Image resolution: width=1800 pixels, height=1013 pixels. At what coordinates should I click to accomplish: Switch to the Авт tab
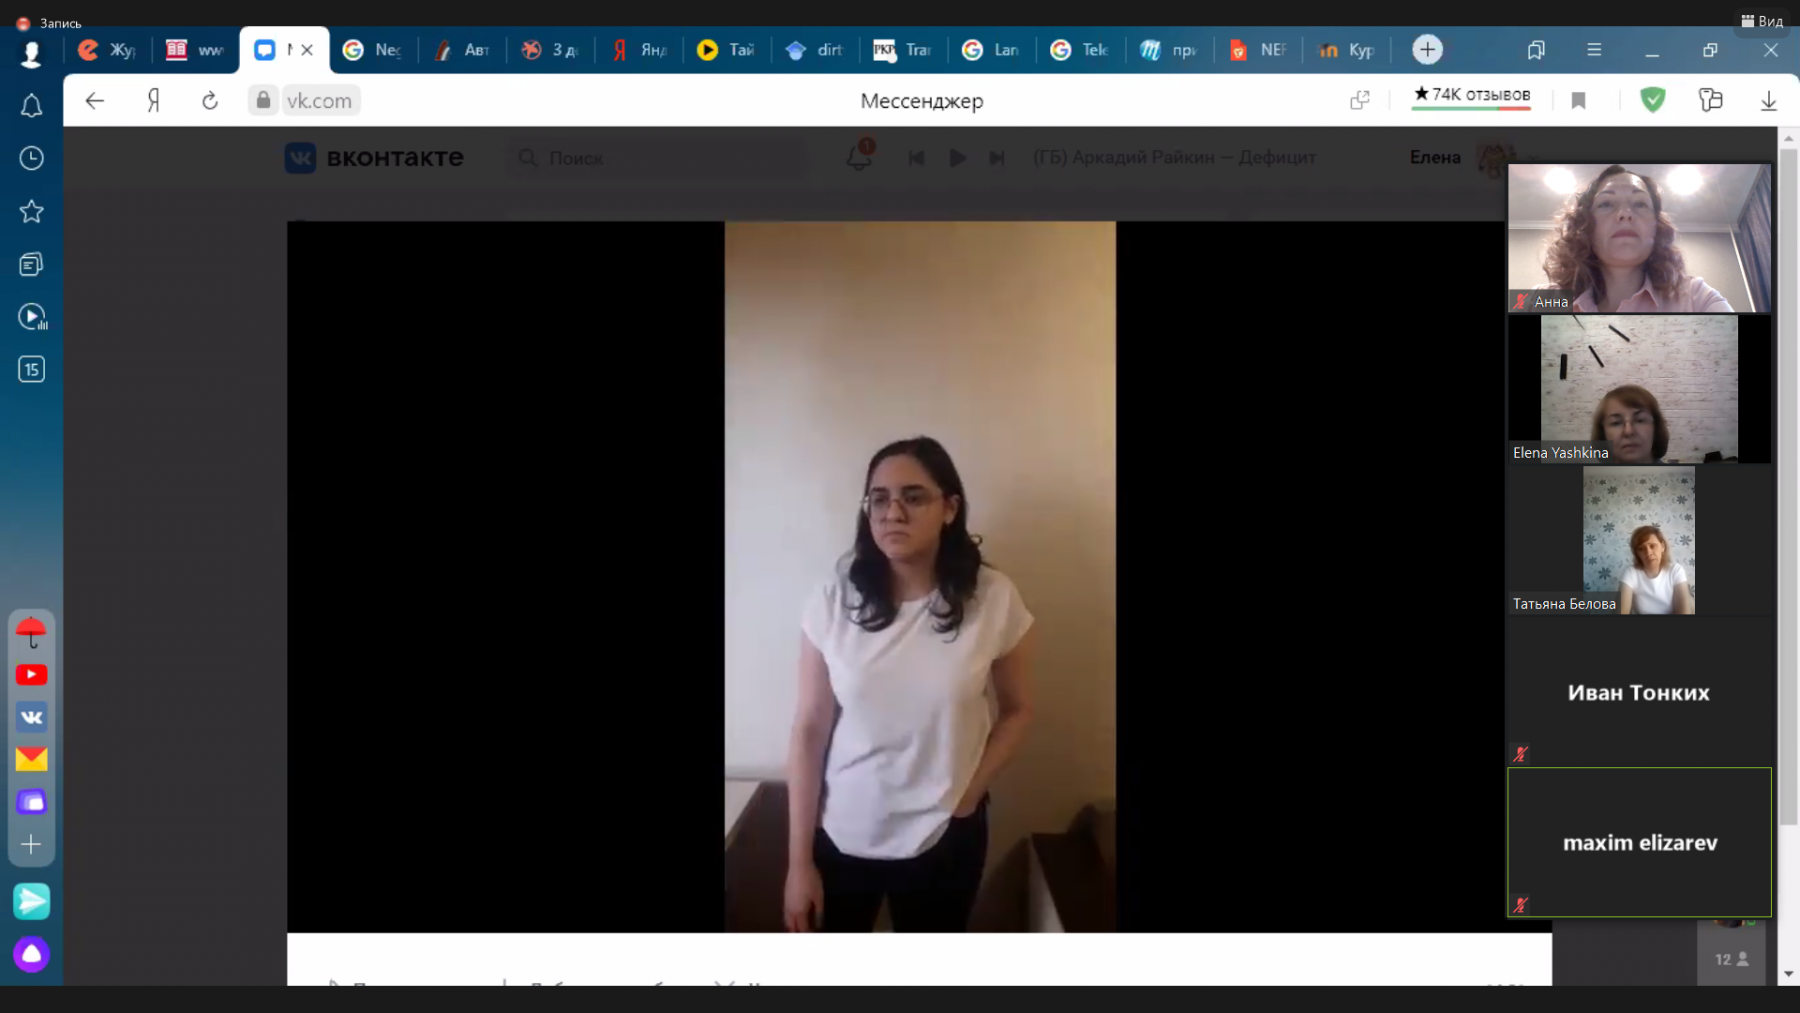point(462,49)
